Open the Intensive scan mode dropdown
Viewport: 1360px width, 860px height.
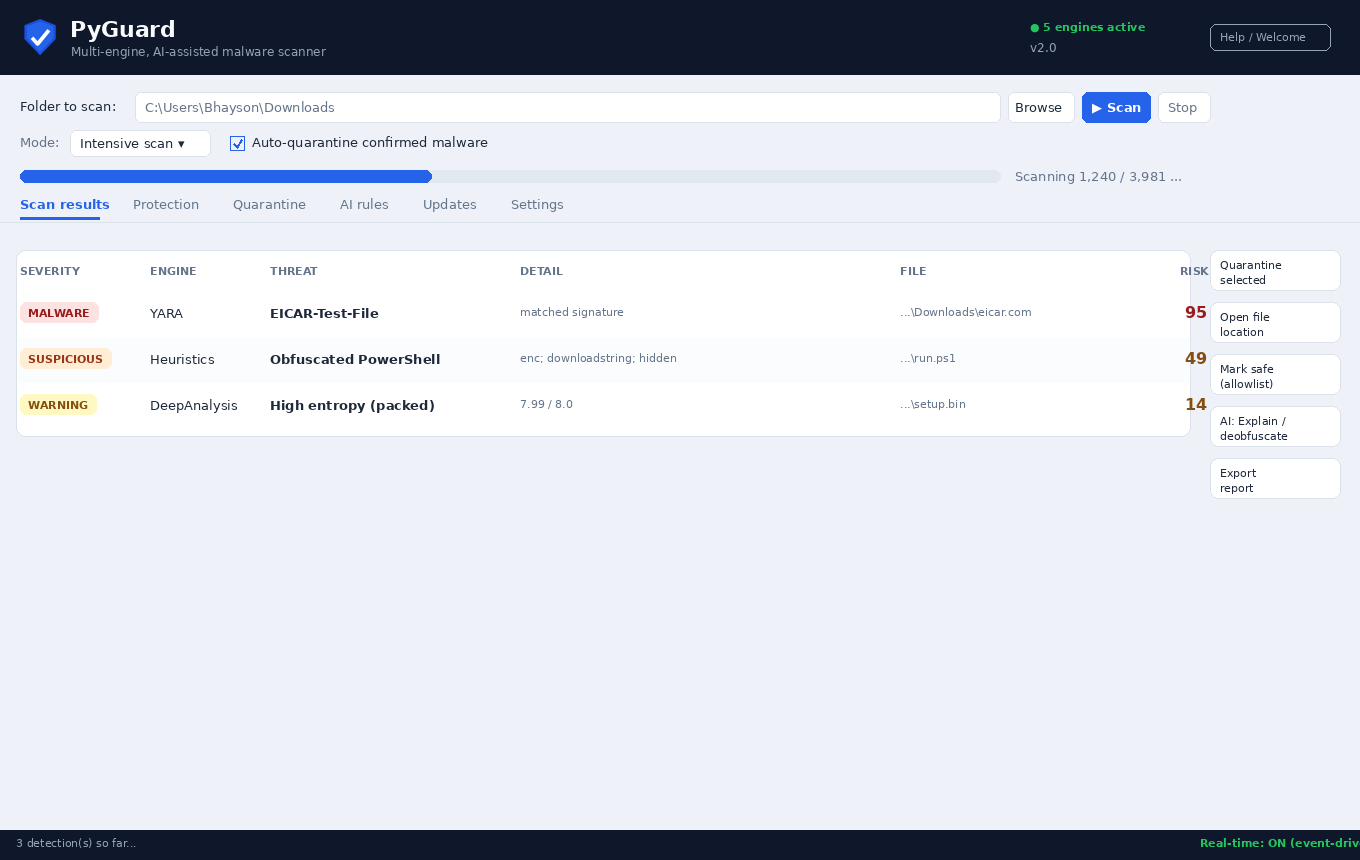pos(140,143)
